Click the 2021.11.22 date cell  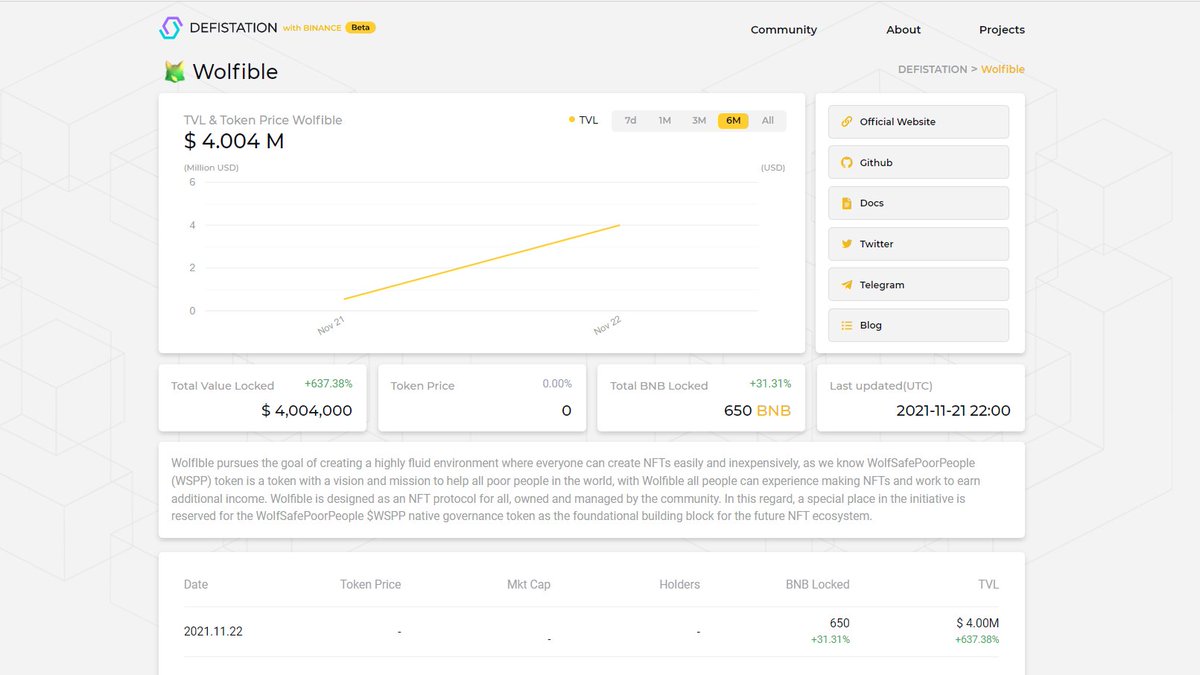pos(213,632)
